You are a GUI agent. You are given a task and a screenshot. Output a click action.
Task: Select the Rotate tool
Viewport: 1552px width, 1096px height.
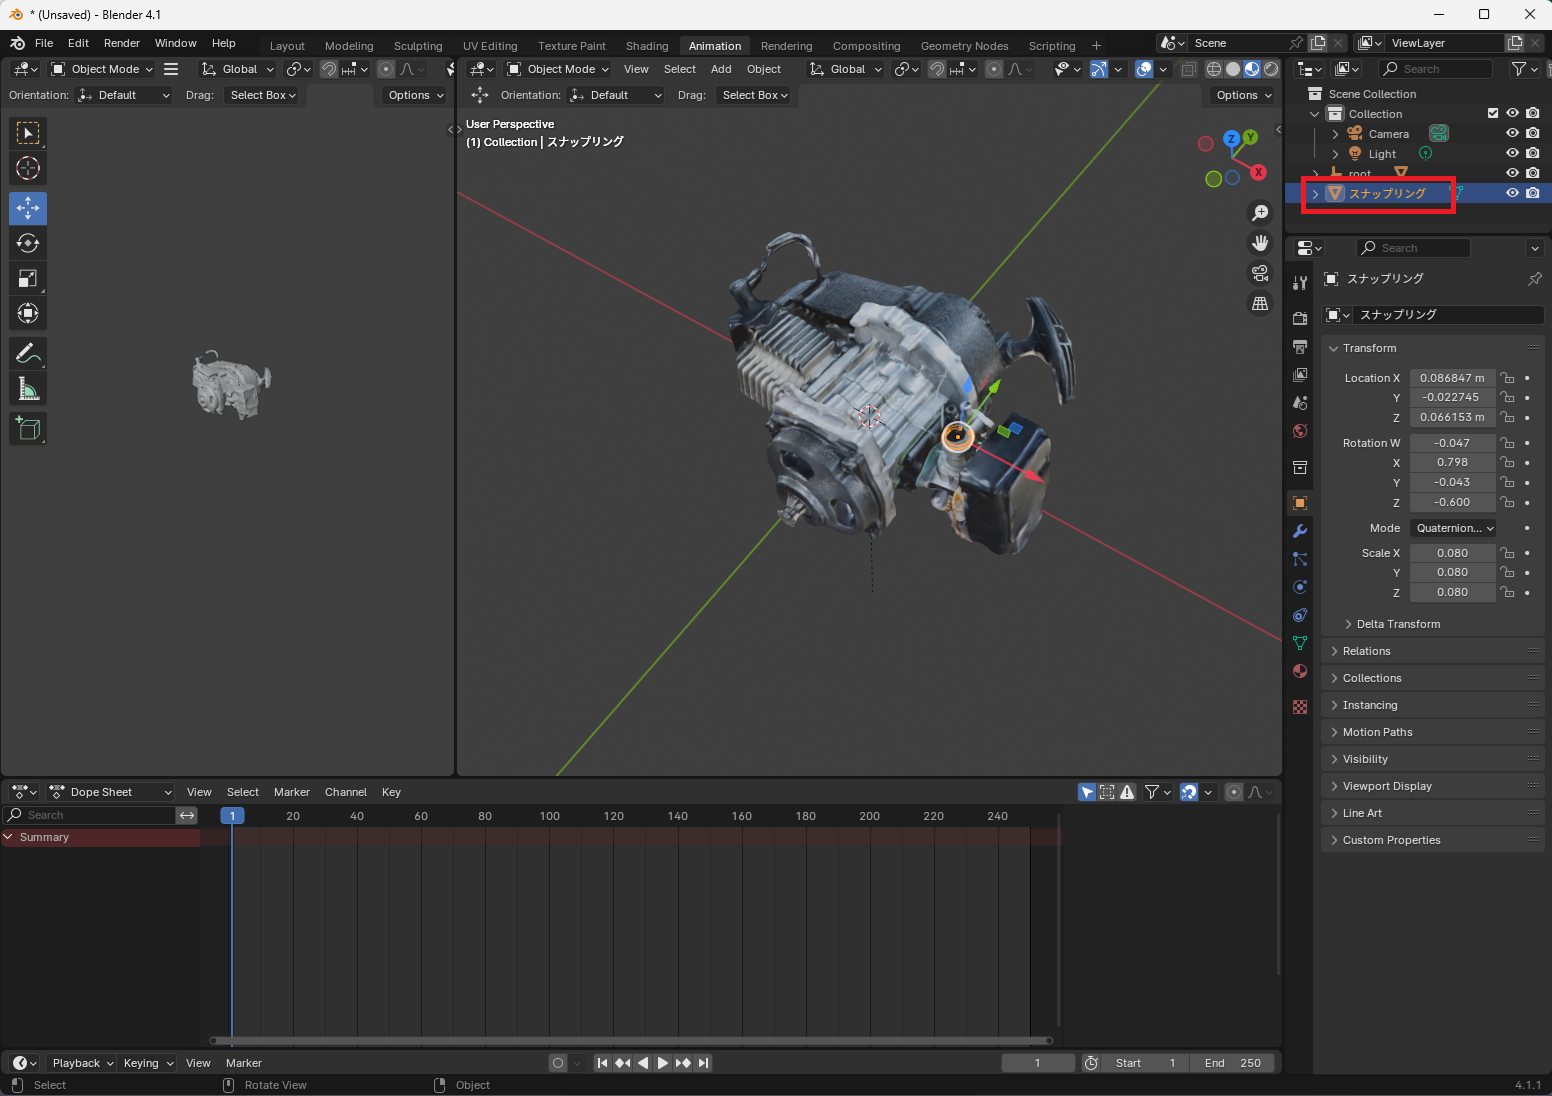point(28,243)
